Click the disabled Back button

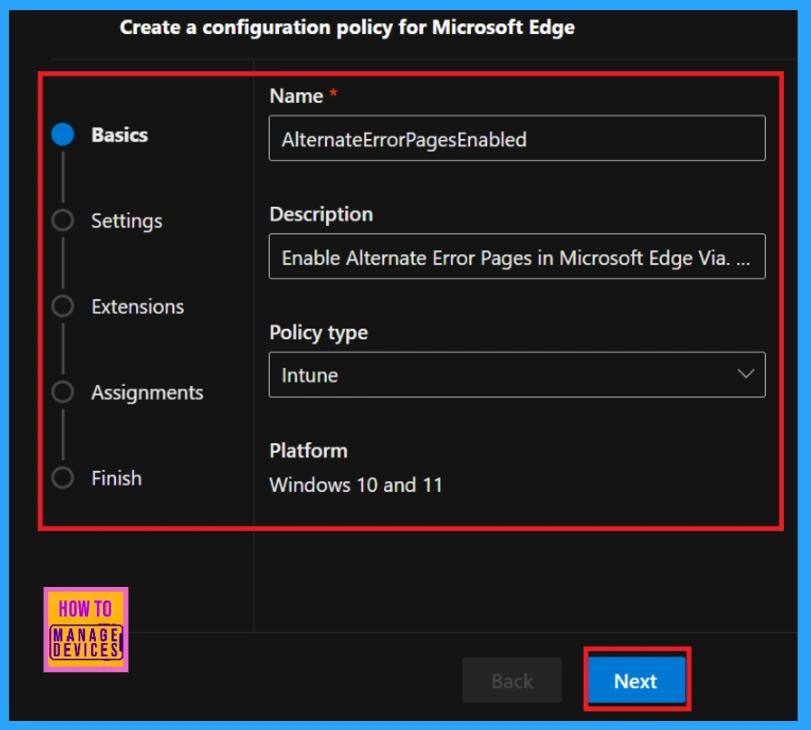click(512, 680)
